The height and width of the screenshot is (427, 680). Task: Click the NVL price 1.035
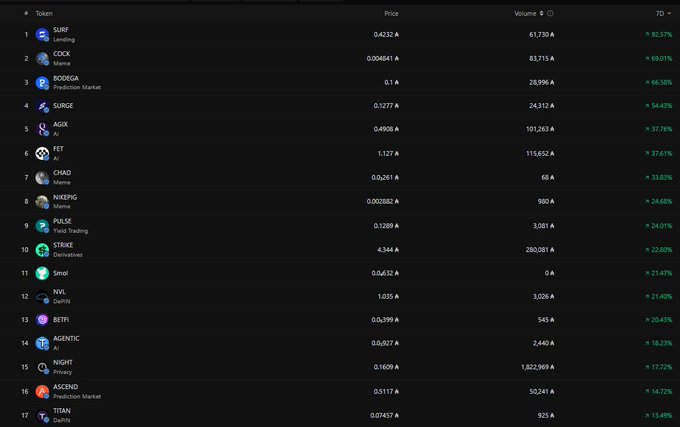[x=388, y=297]
